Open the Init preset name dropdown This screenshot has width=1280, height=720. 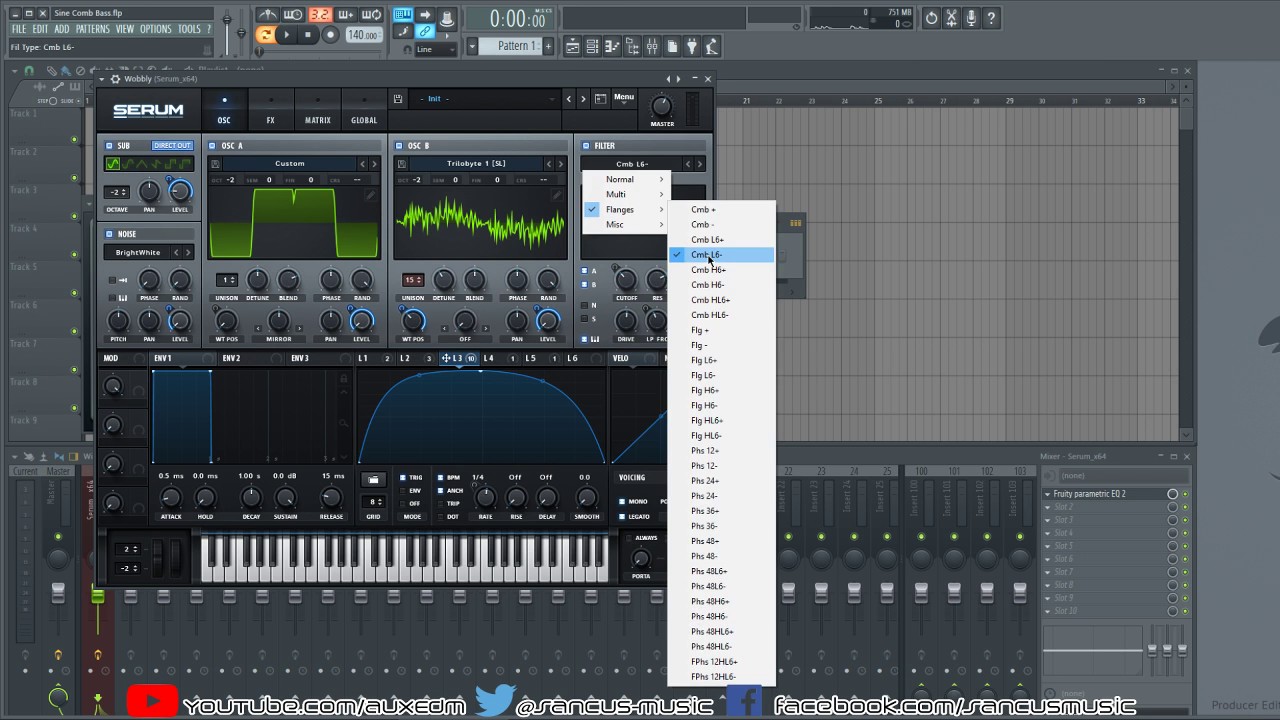click(x=485, y=99)
